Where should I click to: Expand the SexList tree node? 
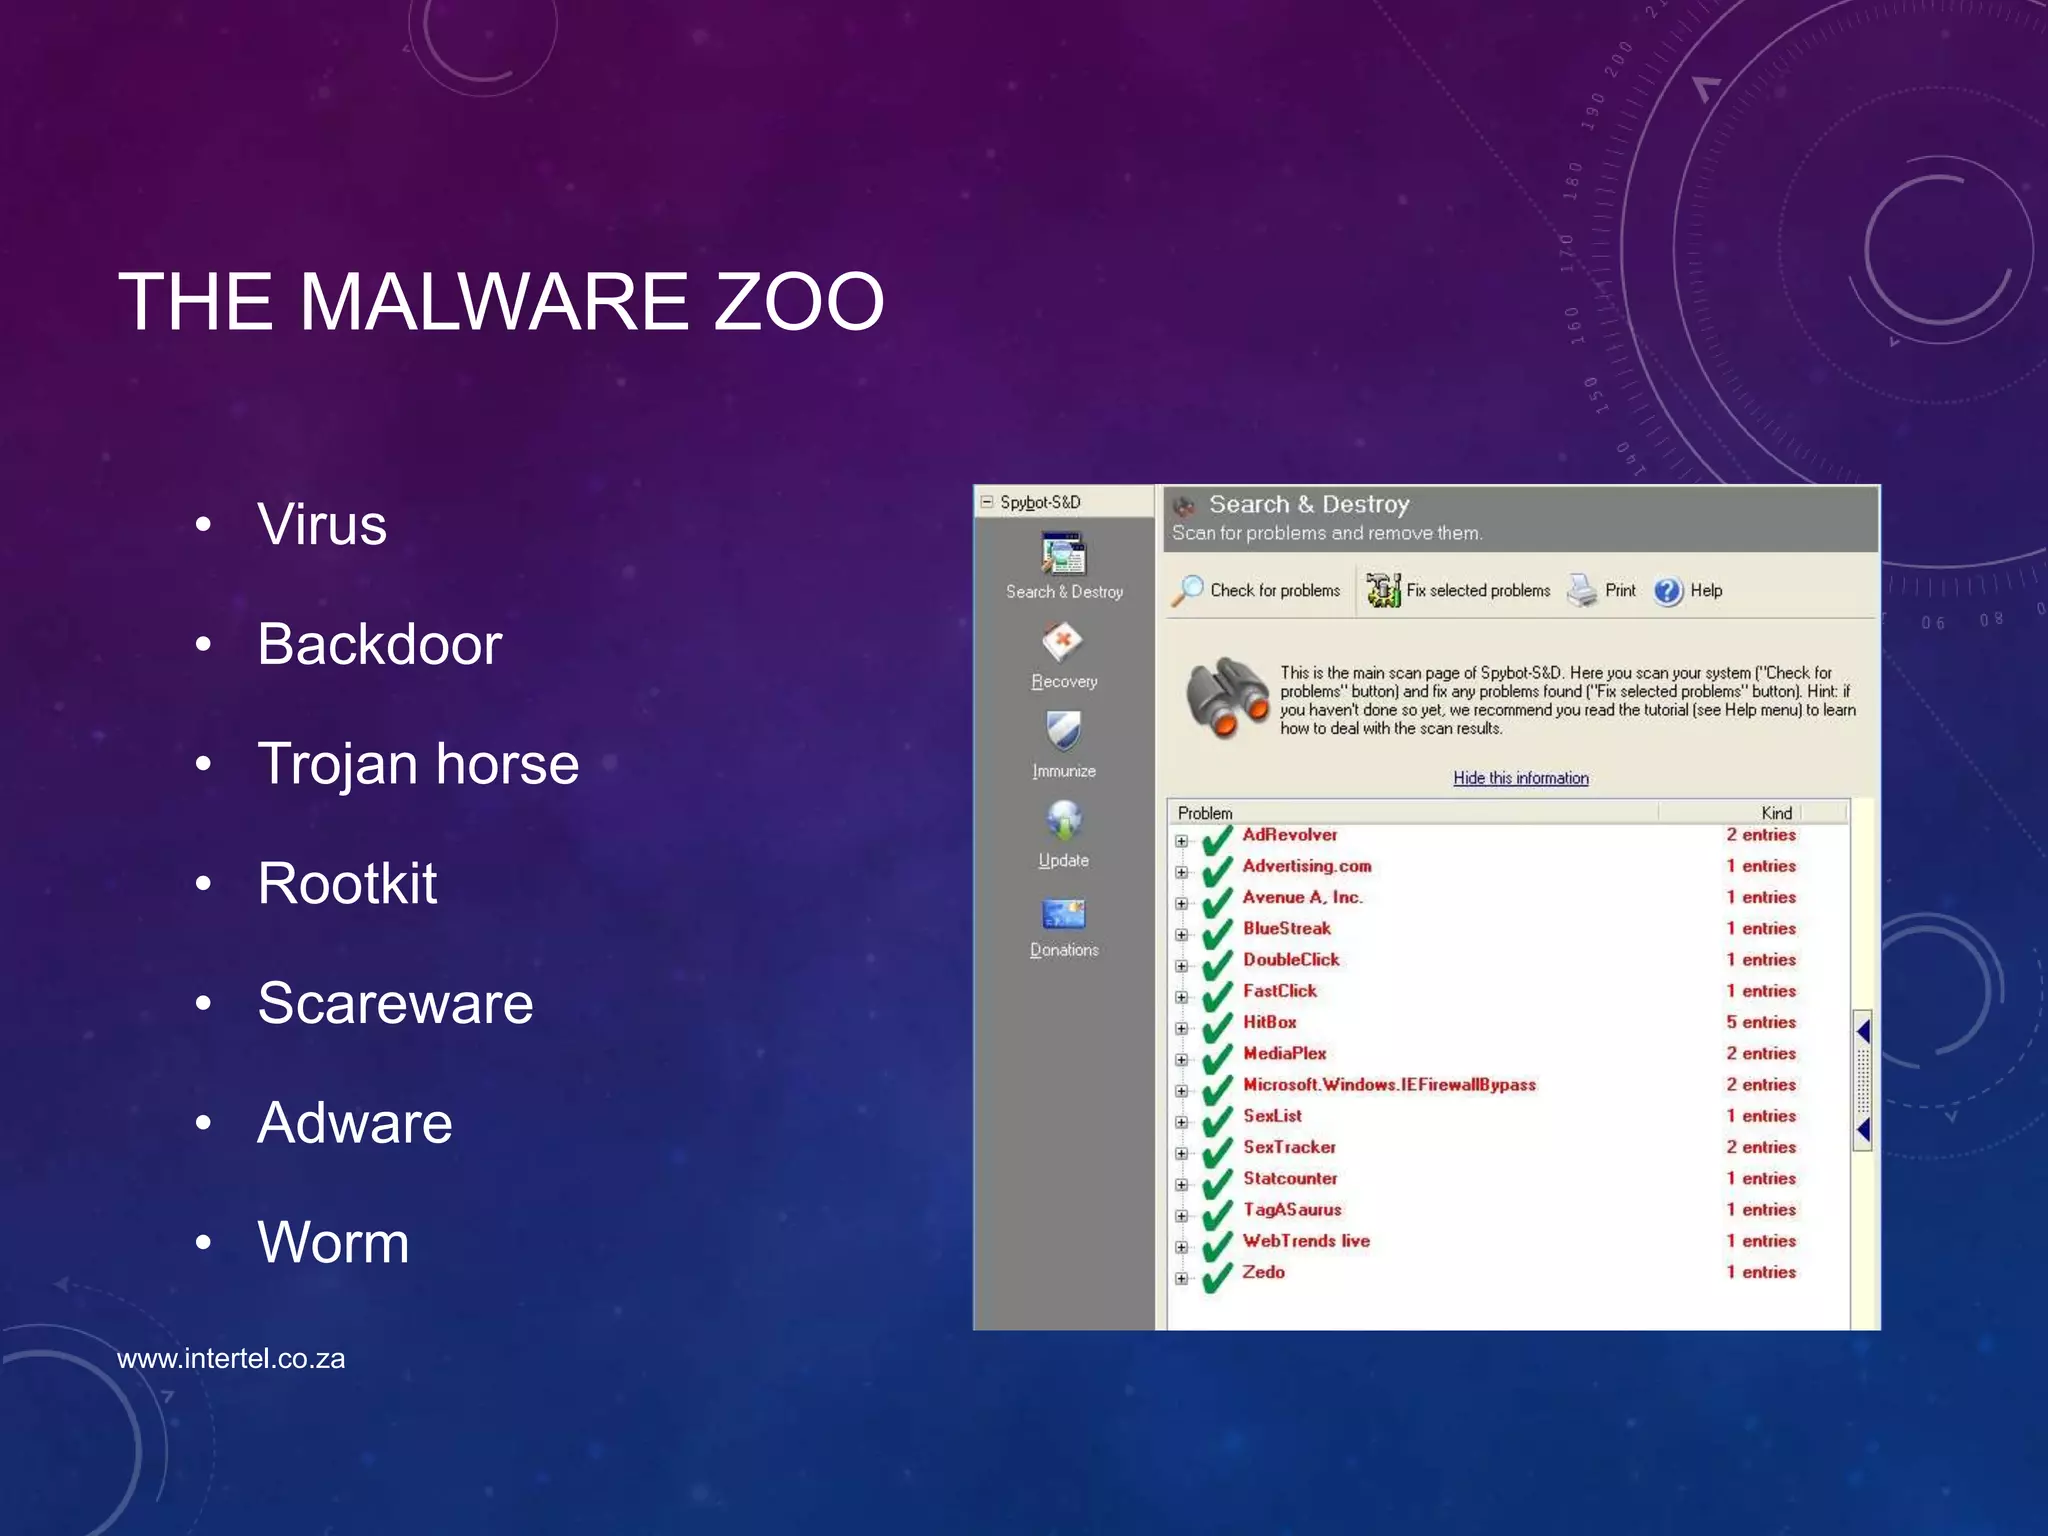pyautogui.click(x=1181, y=1122)
